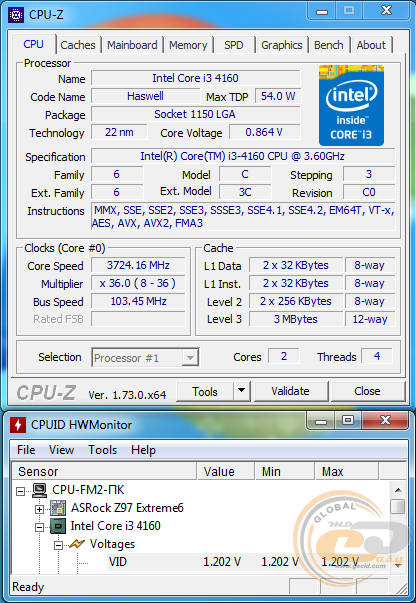Click the CPU-Z title bar app icon
Image resolution: width=416 pixels, height=603 pixels.
(x=16, y=15)
